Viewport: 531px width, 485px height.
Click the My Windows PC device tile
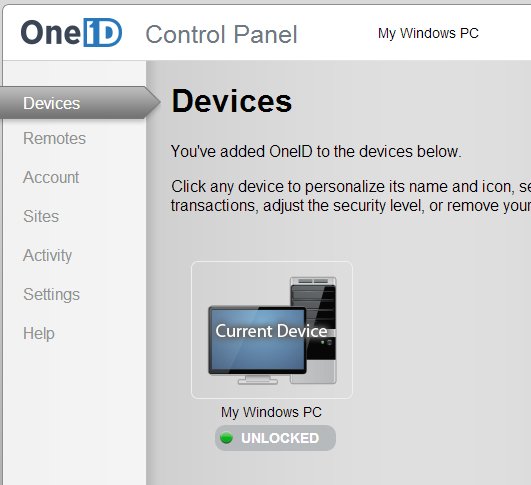[x=272, y=330]
